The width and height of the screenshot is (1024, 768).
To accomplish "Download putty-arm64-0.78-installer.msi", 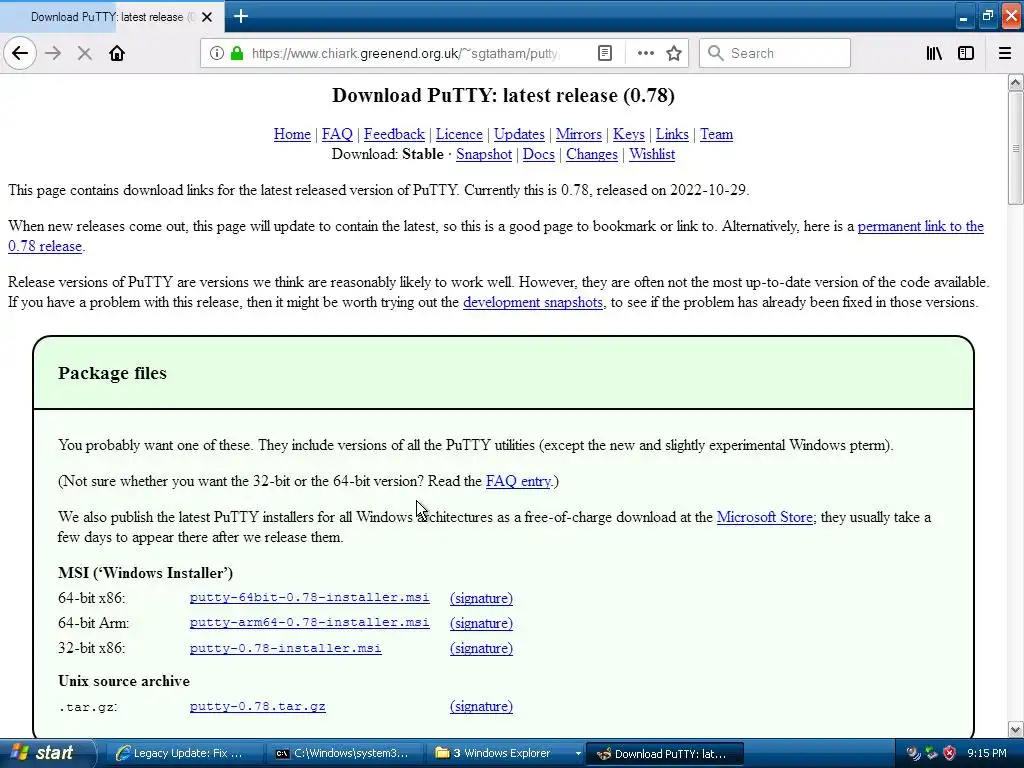I will (x=310, y=623).
